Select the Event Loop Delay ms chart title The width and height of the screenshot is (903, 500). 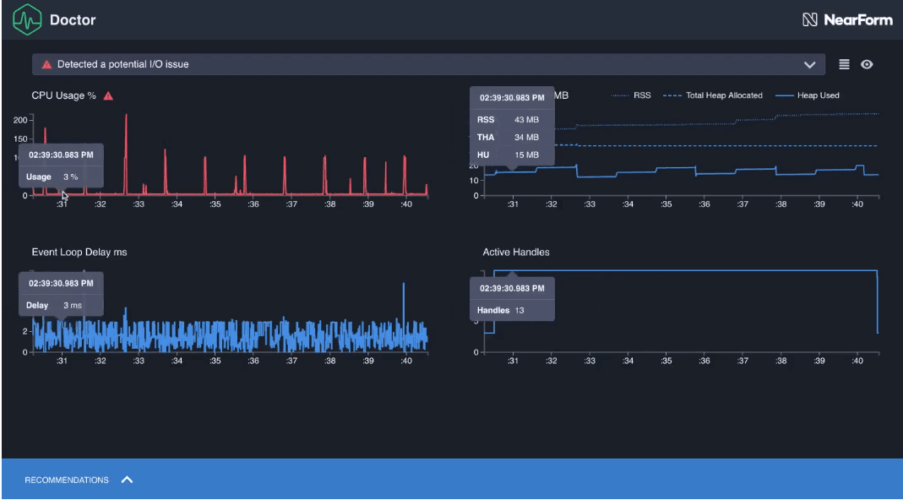tap(79, 252)
